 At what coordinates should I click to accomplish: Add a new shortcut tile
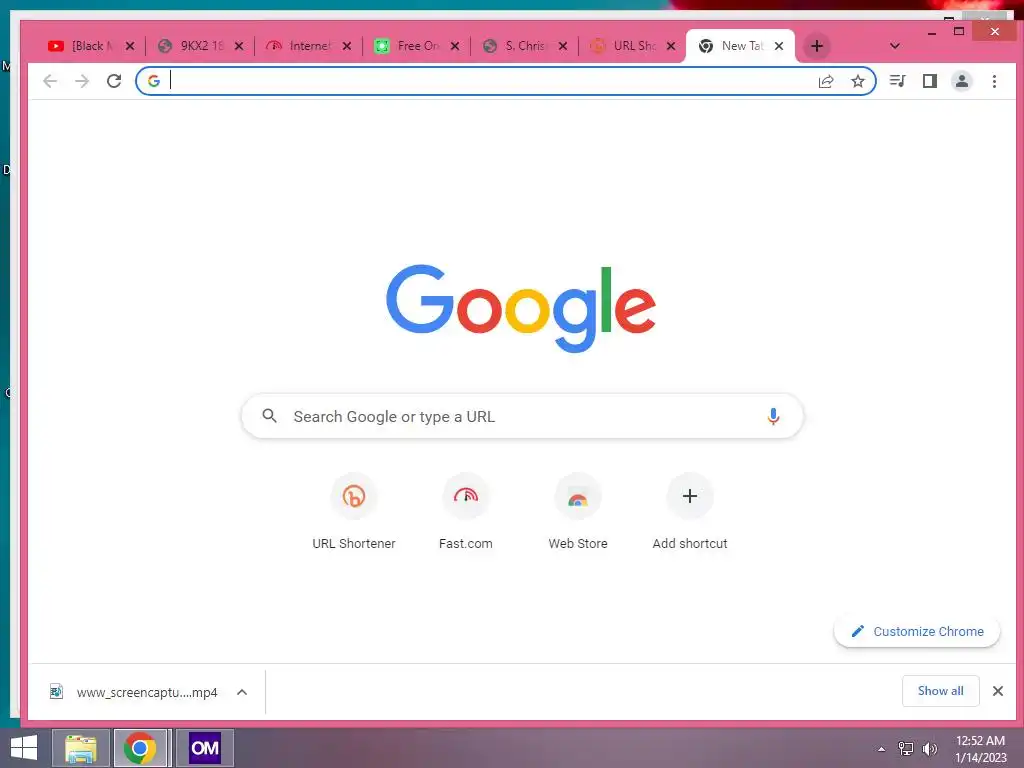tap(690, 512)
